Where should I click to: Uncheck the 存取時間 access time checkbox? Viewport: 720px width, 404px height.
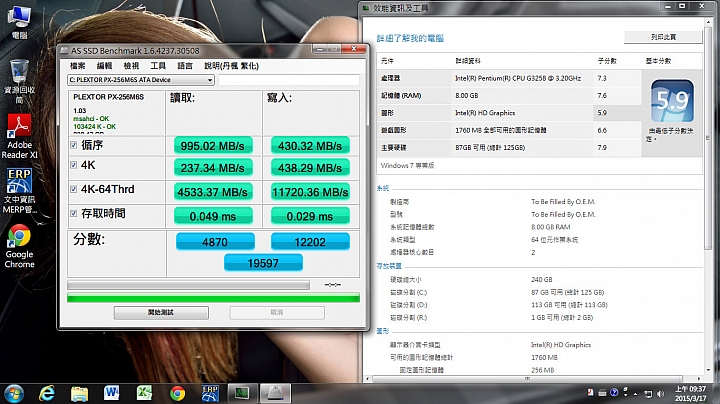[x=73, y=213]
